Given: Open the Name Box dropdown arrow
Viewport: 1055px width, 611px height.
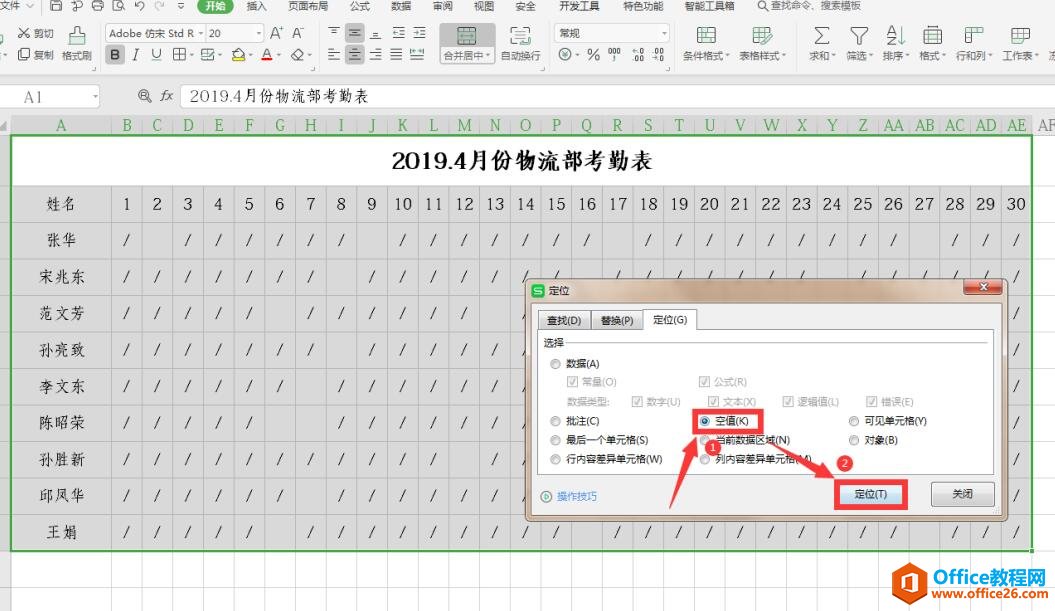Looking at the screenshot, I should pos(95,97).
